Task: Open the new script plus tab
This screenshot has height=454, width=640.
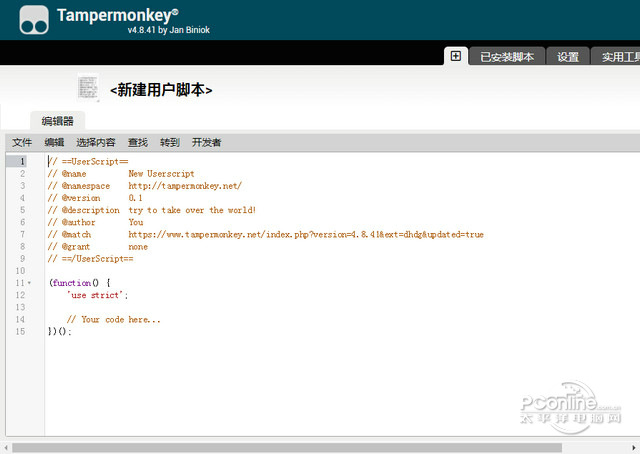Action: point(456,56)
